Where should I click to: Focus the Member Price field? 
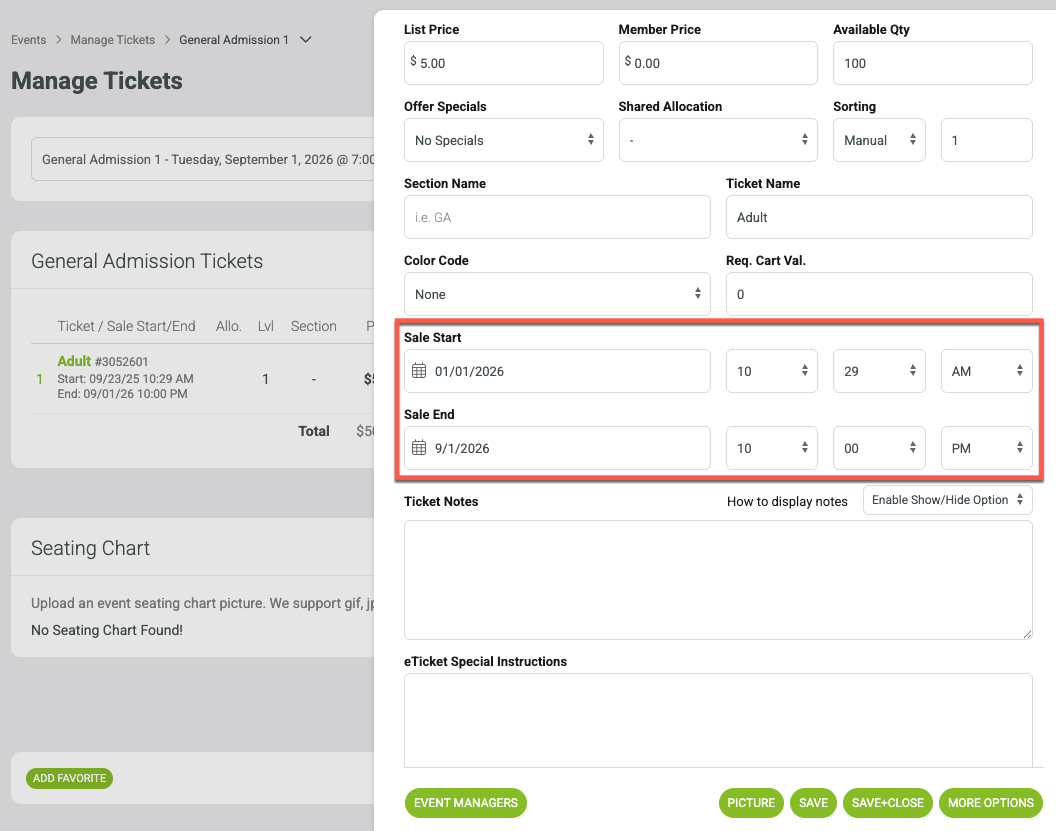pyautogui.click(x=718, y=63)
